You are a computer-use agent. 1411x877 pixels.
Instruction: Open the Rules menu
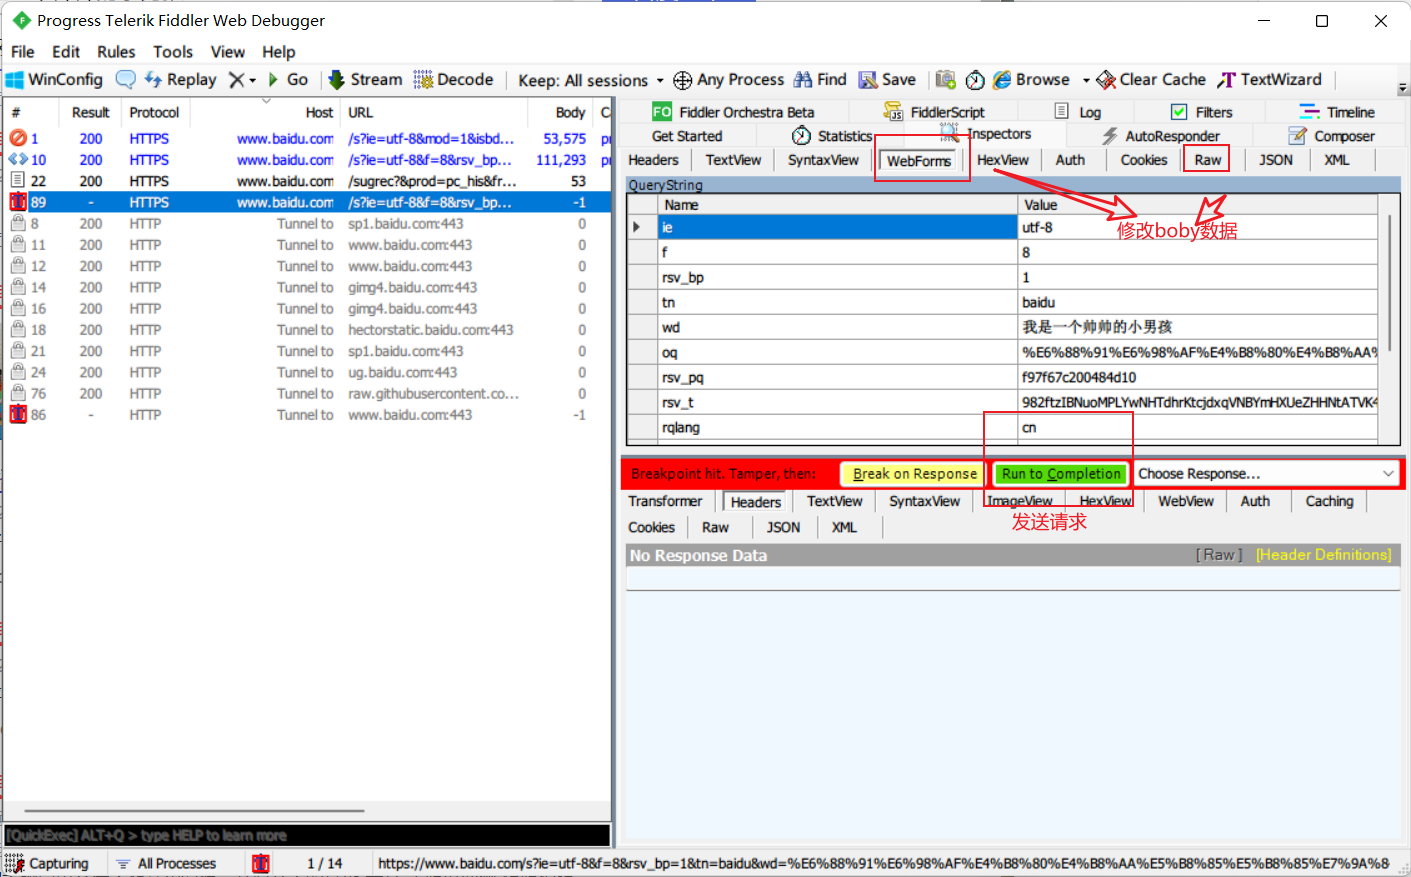coord(116,52)
